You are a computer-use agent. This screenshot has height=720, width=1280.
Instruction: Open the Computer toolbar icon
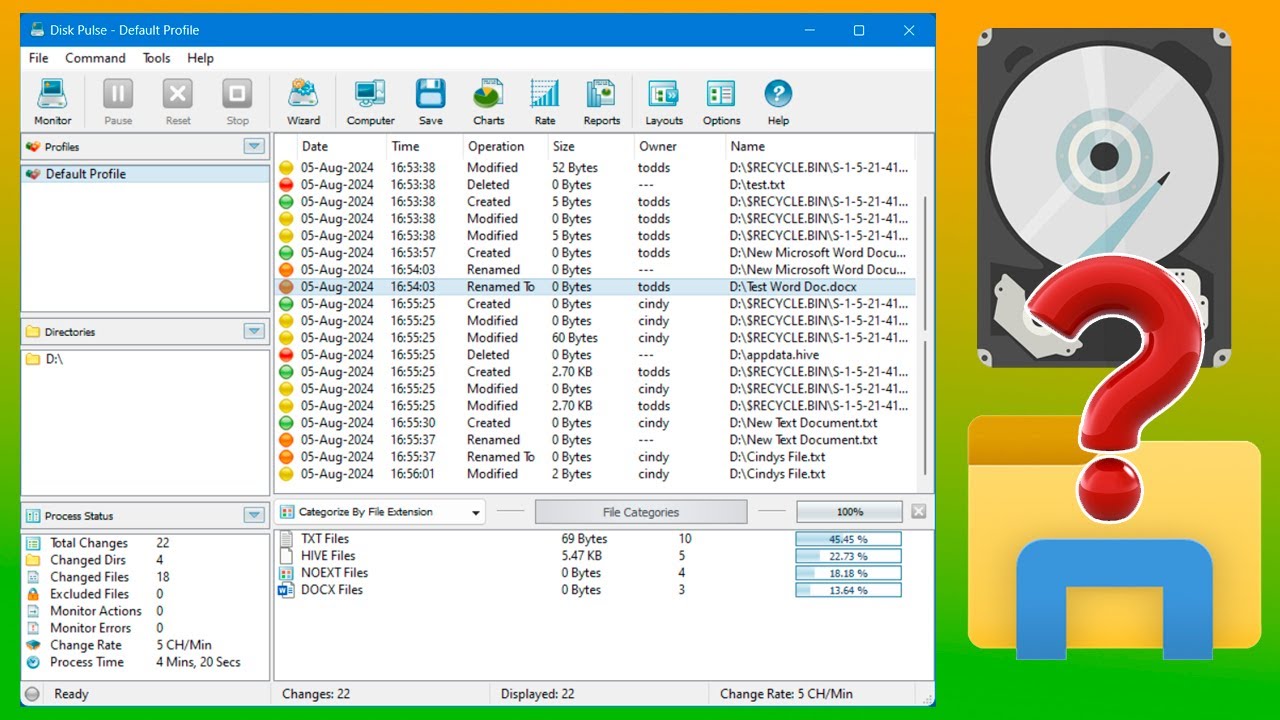click(x=370, y=95)
